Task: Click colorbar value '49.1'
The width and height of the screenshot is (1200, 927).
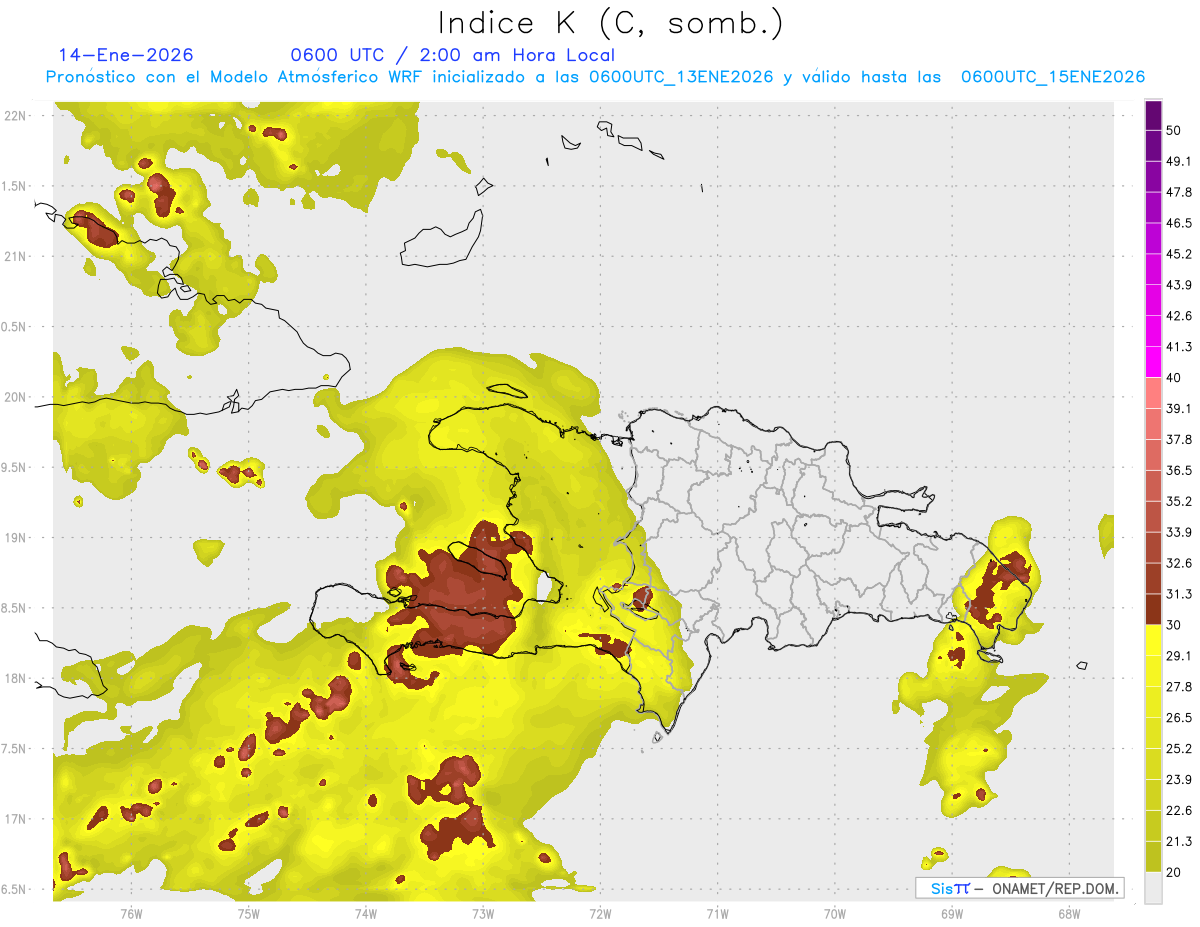Action: (x=1179, y=161)
